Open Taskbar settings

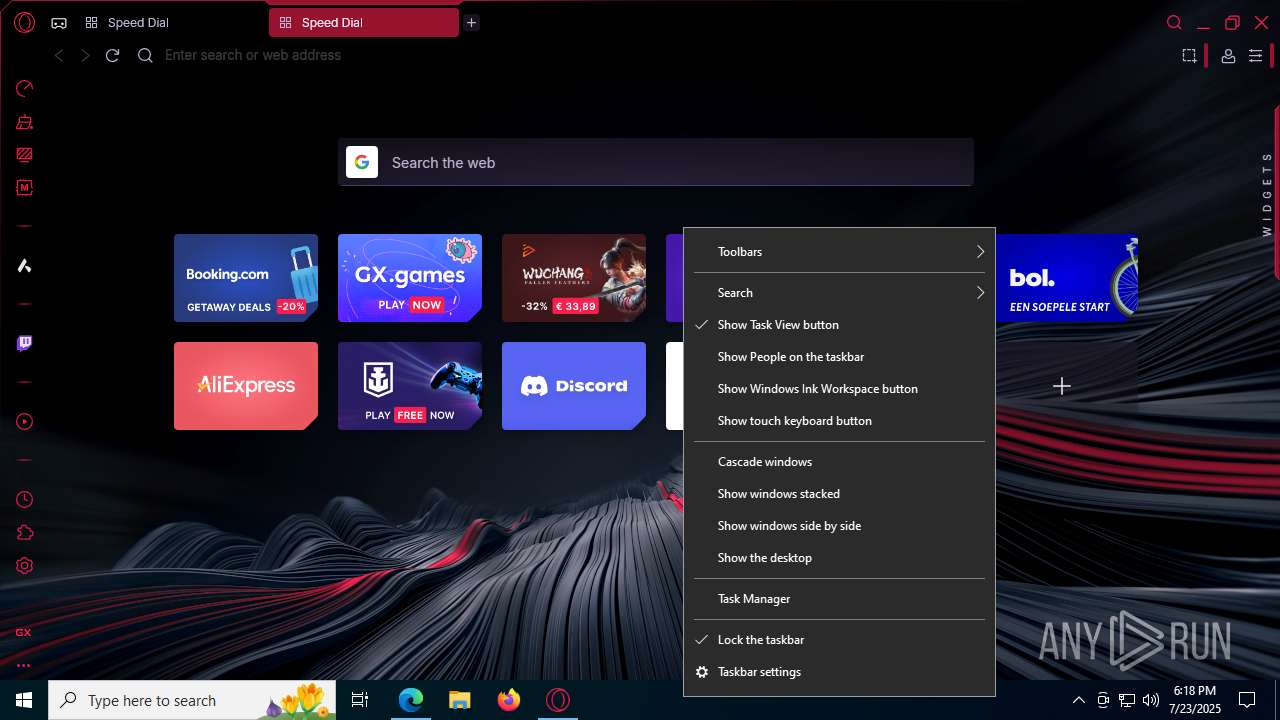click(x=839, y=672)
